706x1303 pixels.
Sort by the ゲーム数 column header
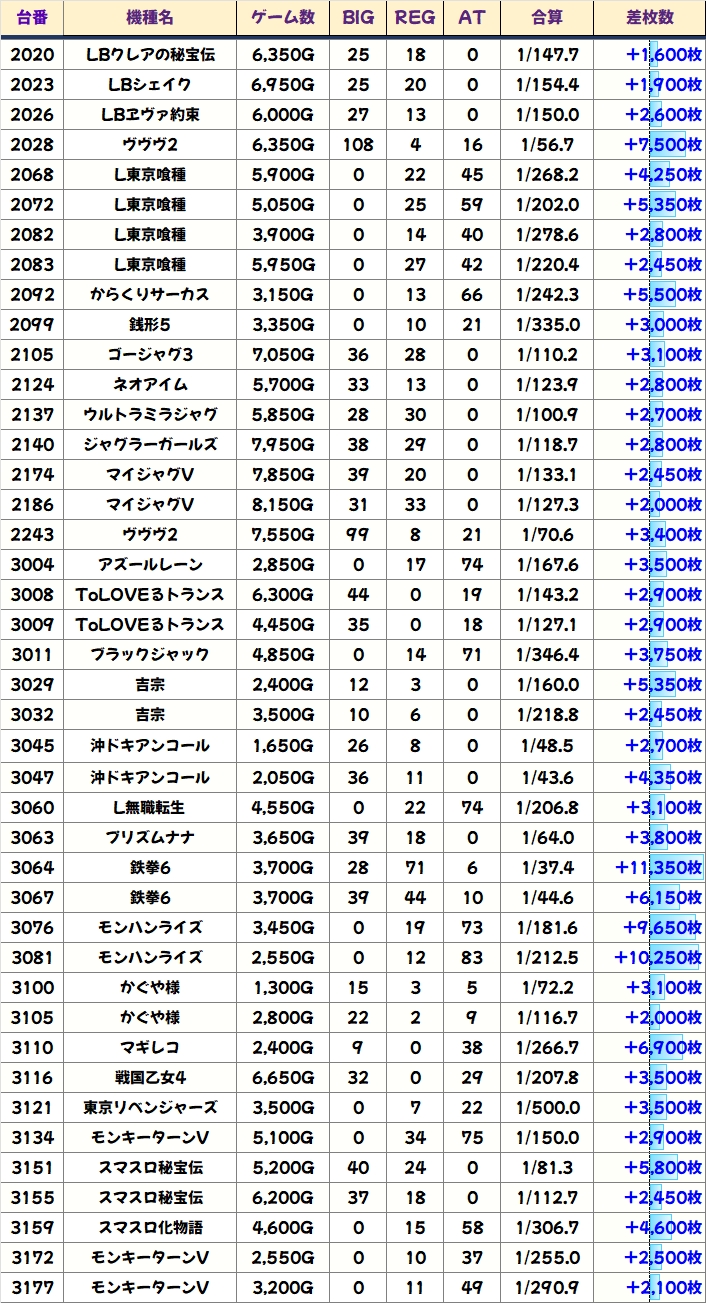[282, 18]
